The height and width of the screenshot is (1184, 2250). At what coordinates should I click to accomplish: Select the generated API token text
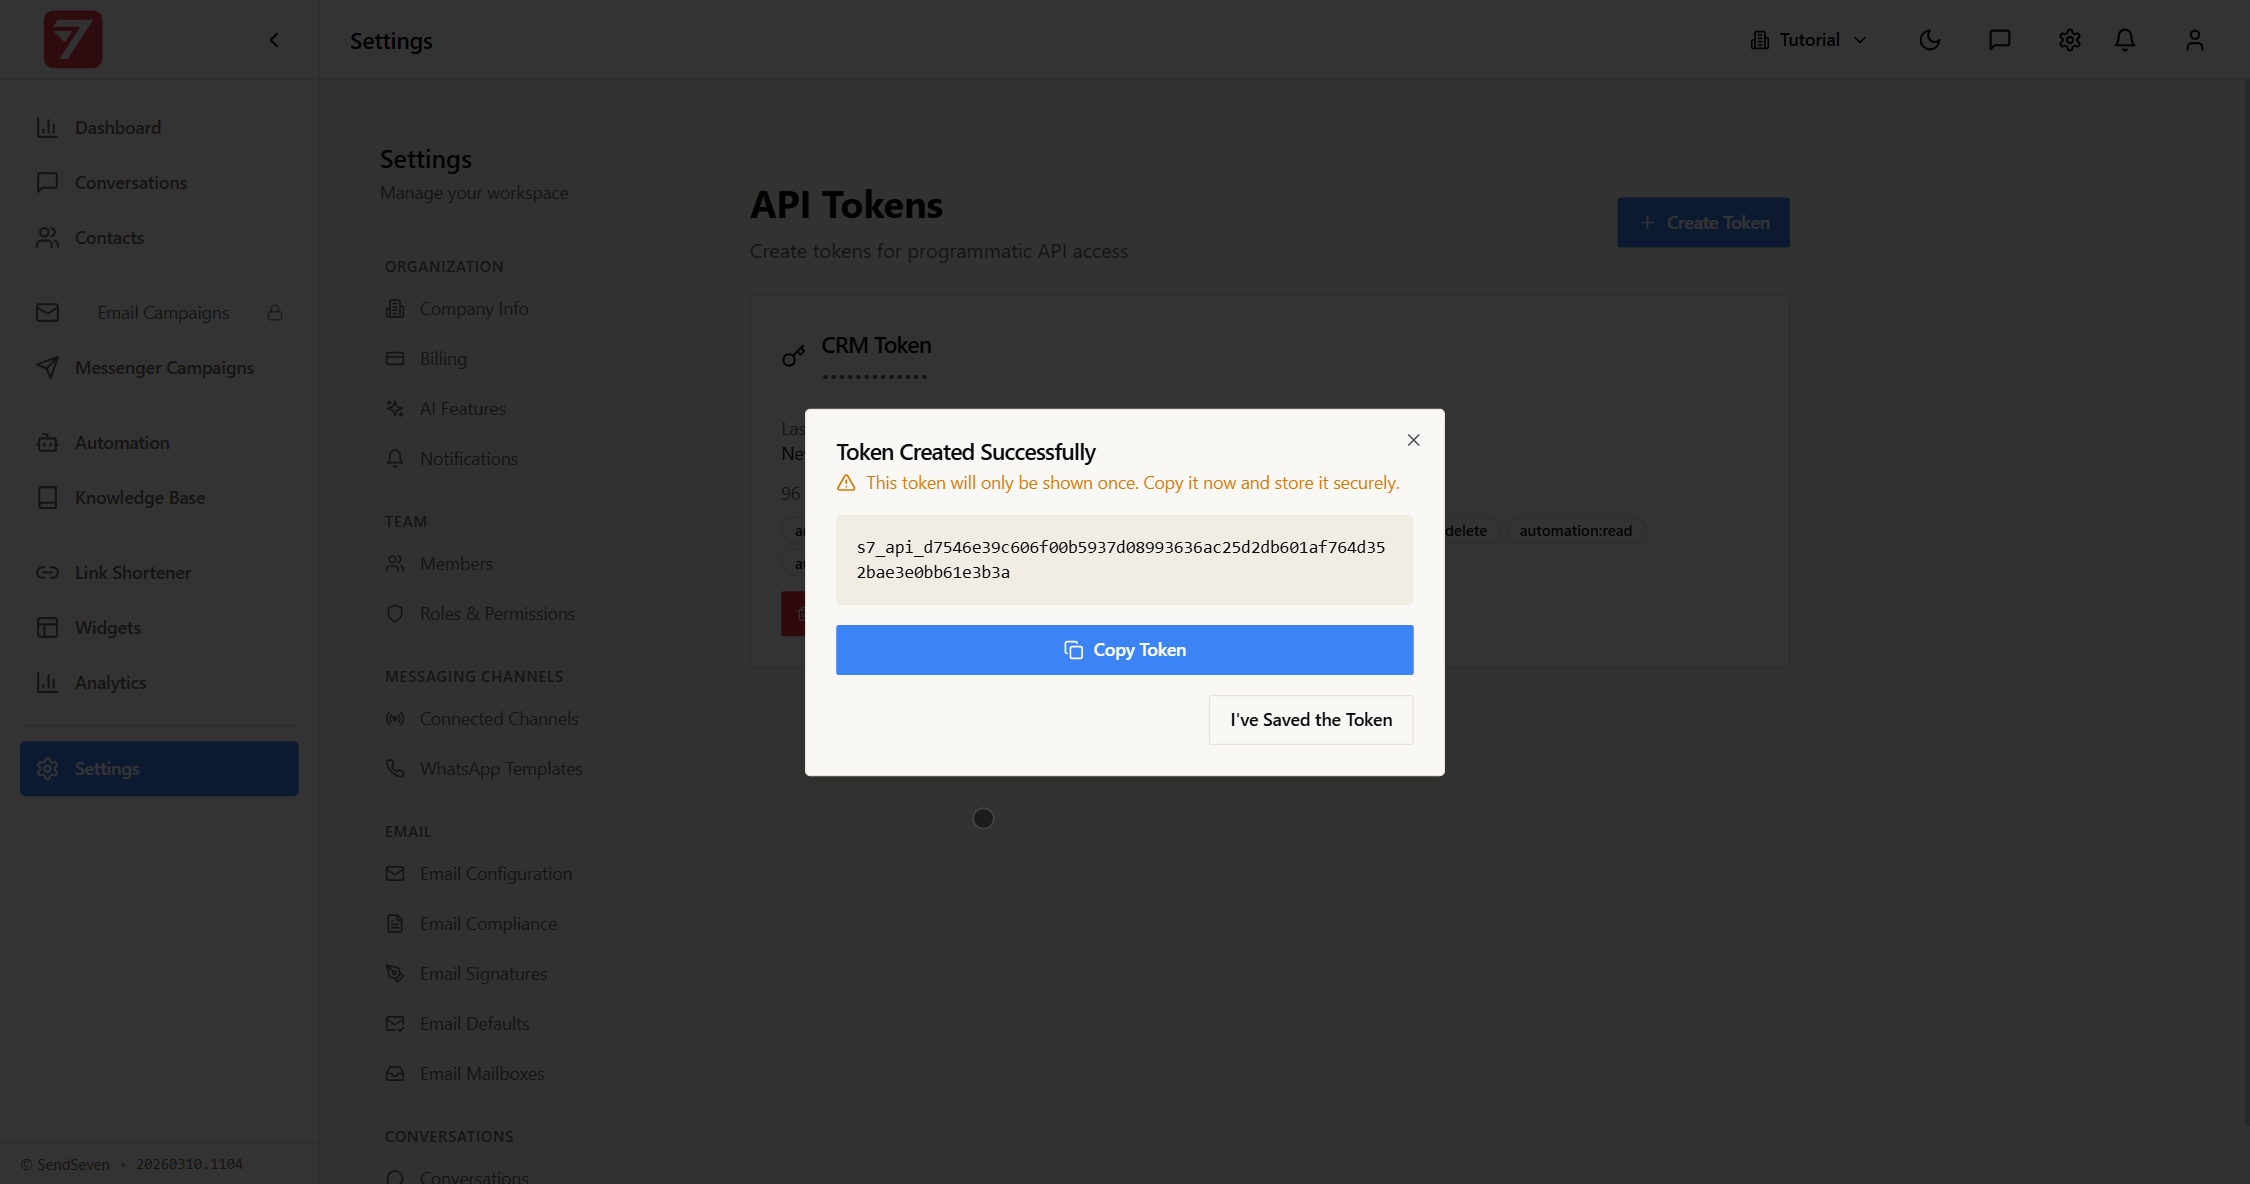coord(1121,560)
